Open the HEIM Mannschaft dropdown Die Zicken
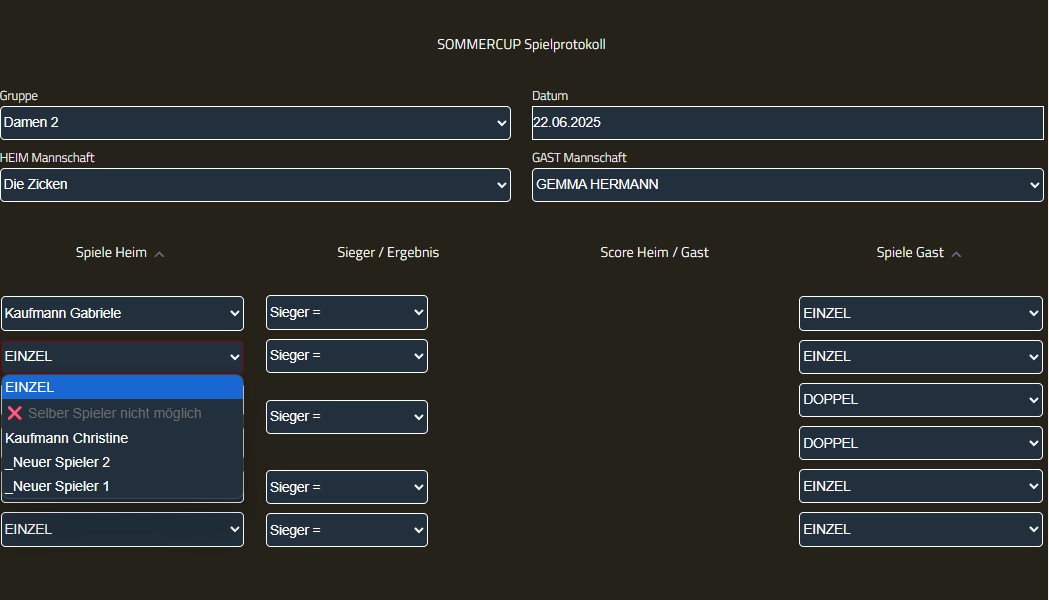The width and height of the screenshot is (1049, 600). coord(255,185)
